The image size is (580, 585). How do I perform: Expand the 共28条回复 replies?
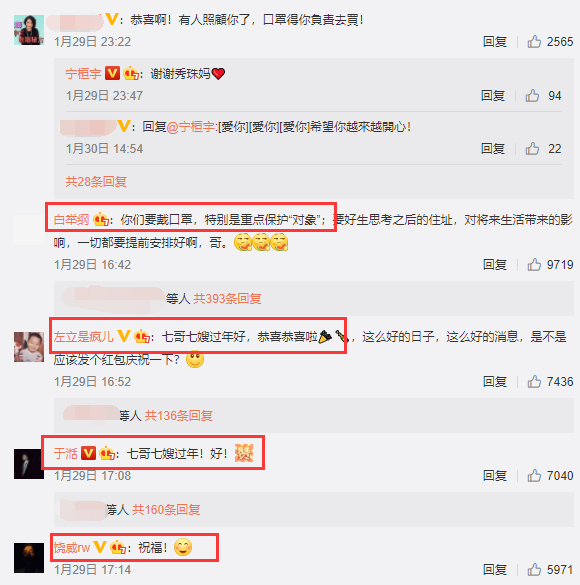point(96,182)
